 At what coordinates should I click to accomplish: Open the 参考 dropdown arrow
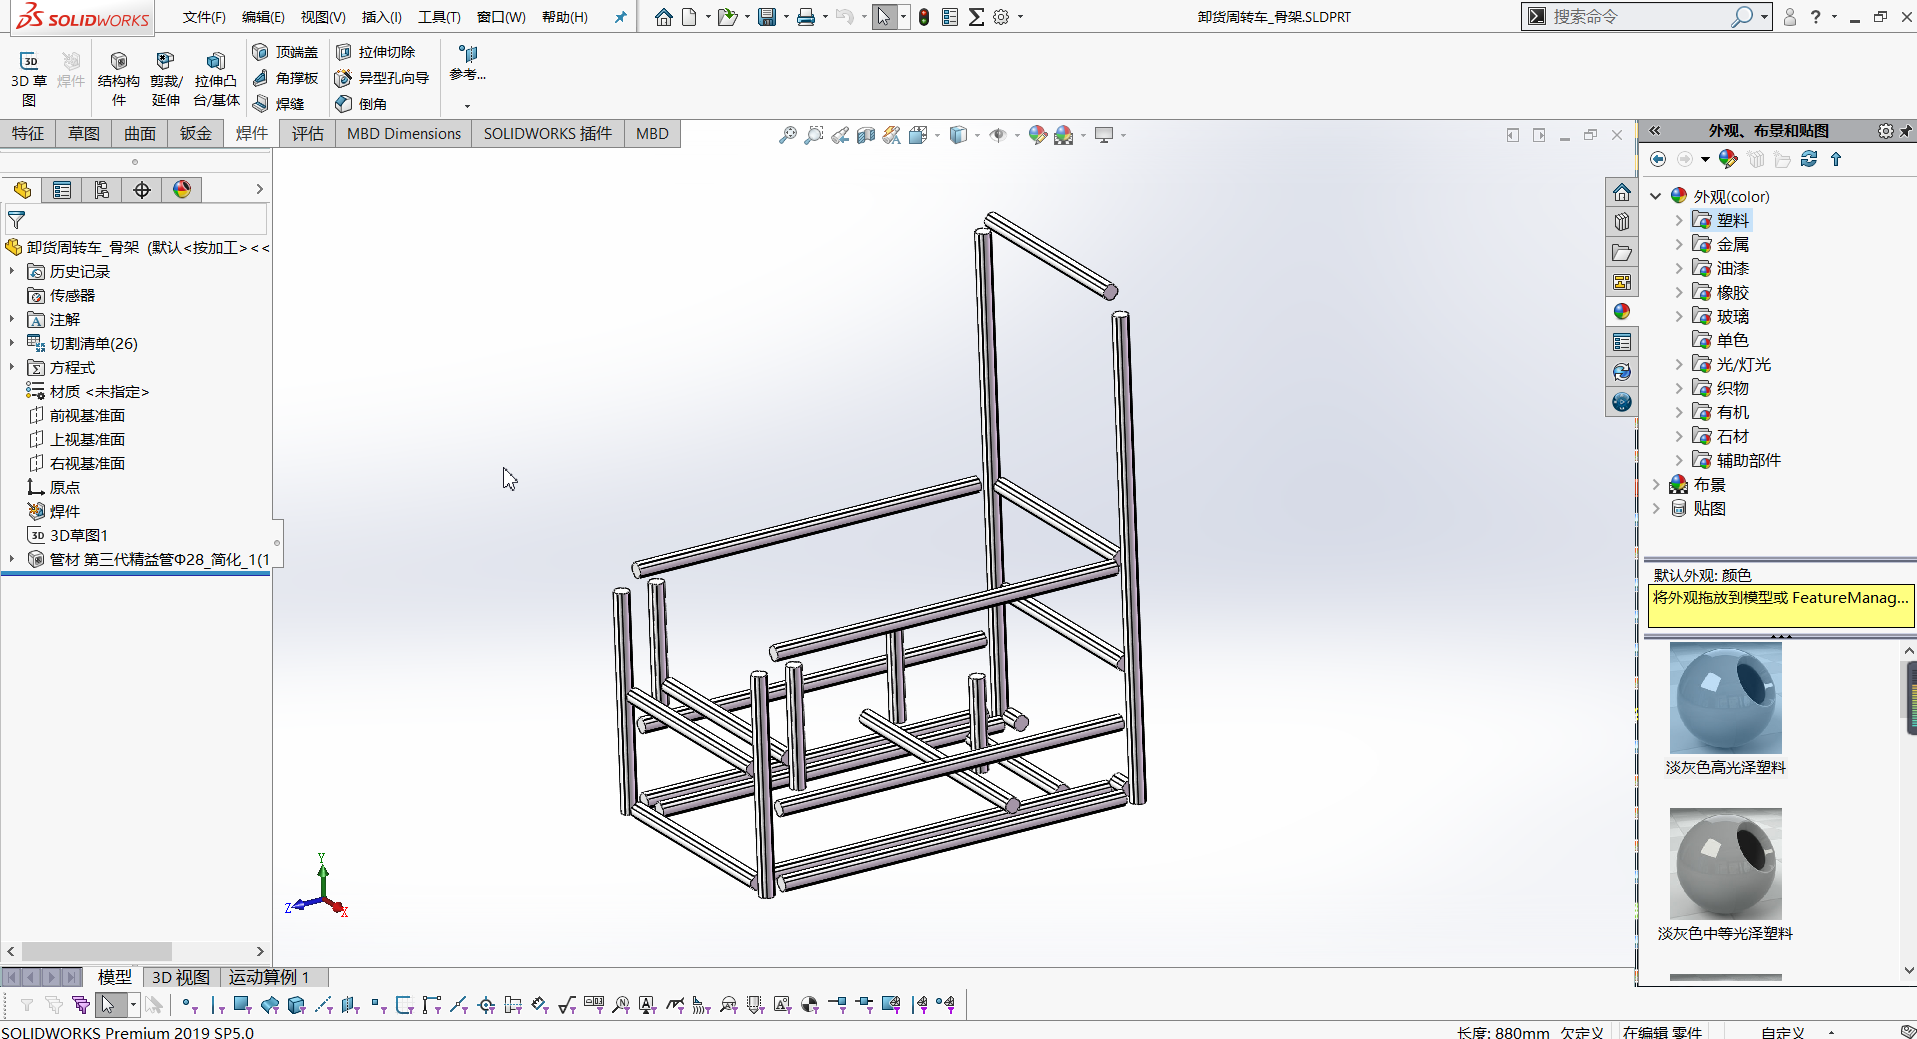coord(467,105)
